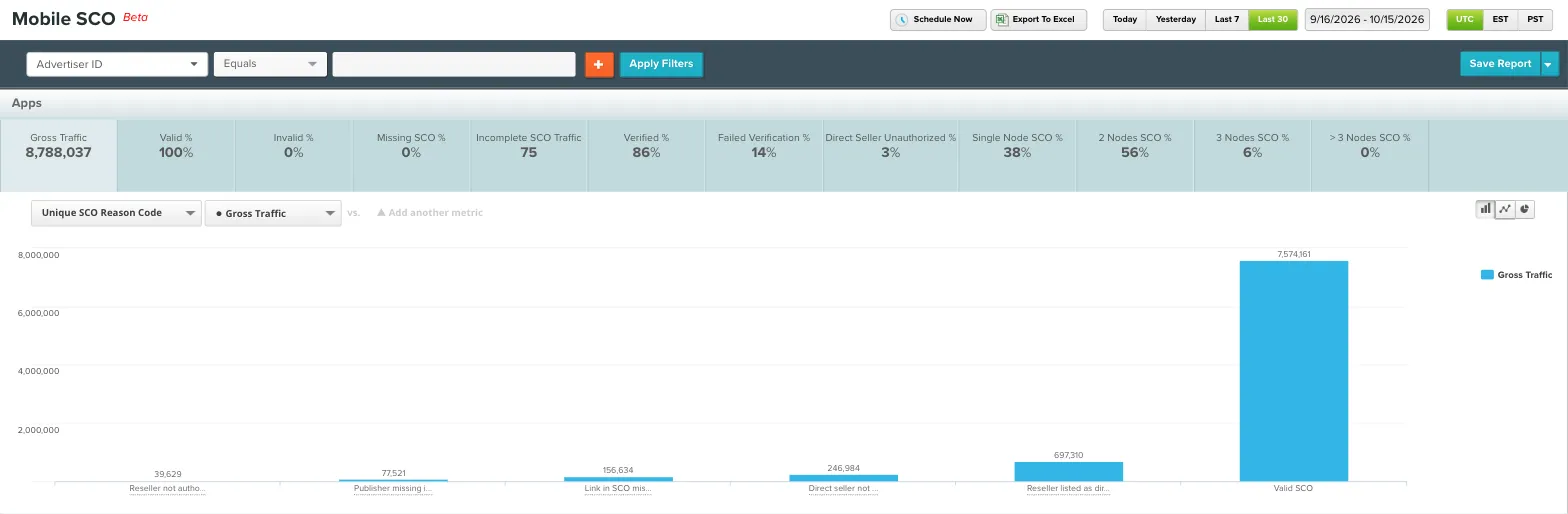Click the 39,629 bar value label
This screenshot has width=1568, height=514.
[168, 474]
